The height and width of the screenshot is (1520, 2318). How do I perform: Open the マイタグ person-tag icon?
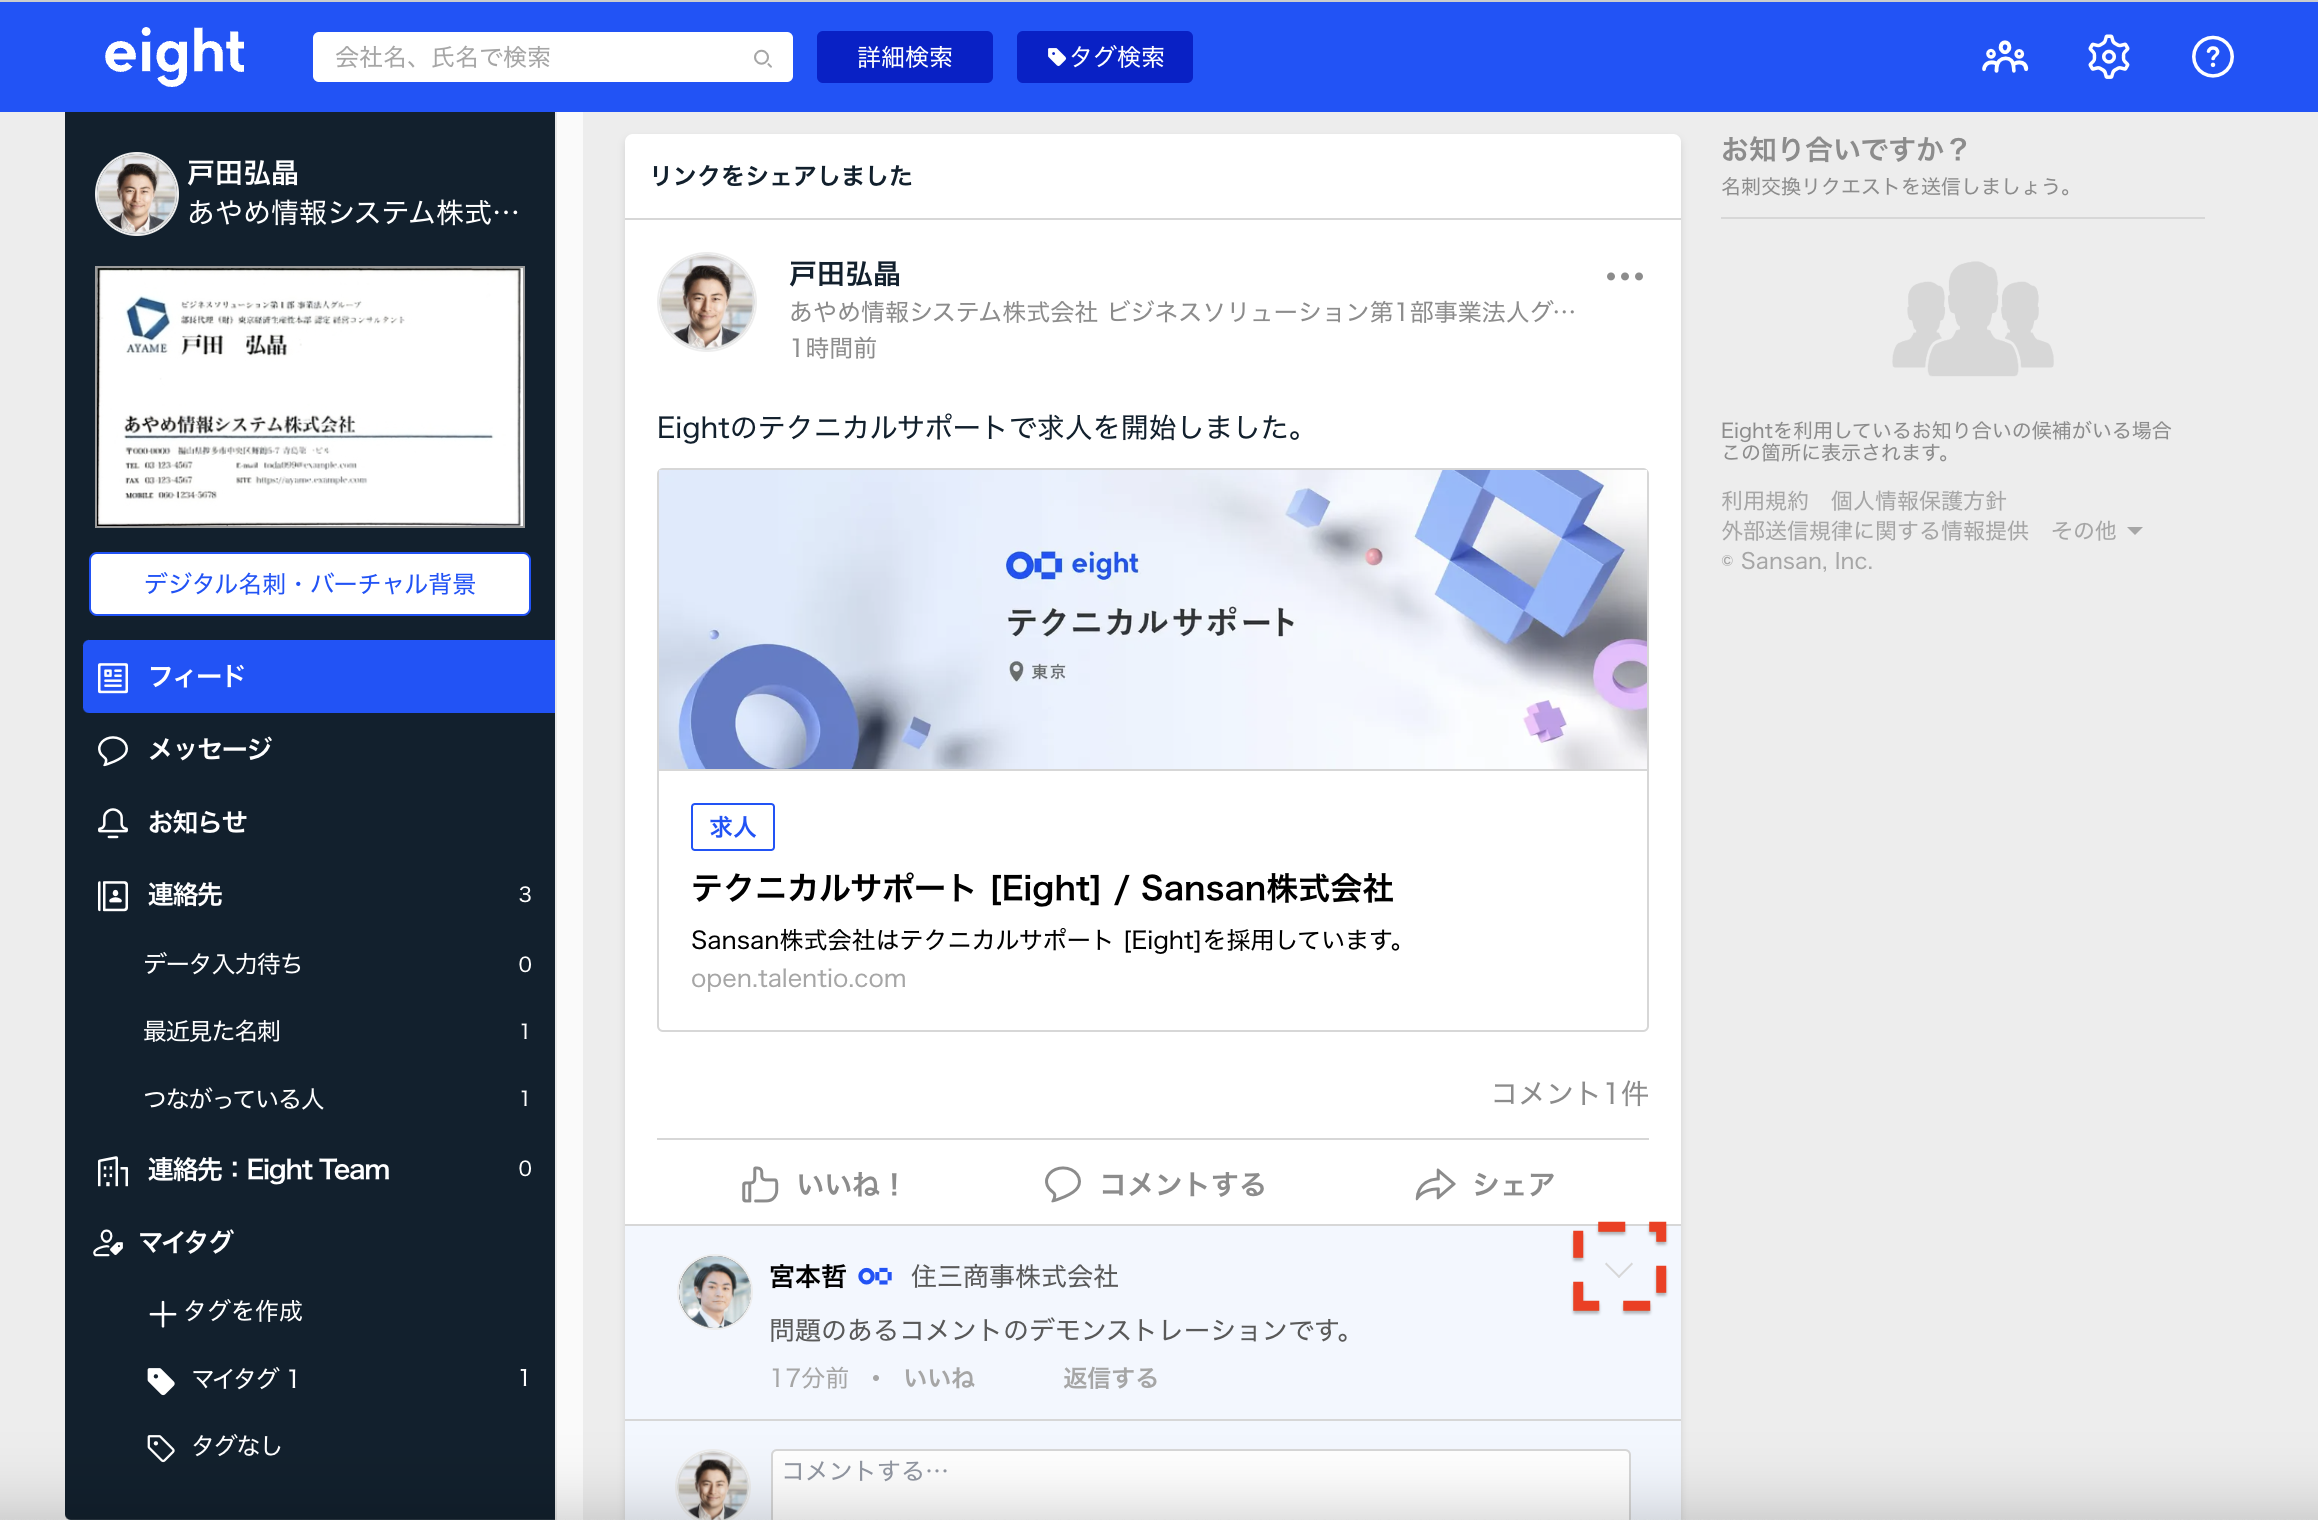(x=109, y=1242)
